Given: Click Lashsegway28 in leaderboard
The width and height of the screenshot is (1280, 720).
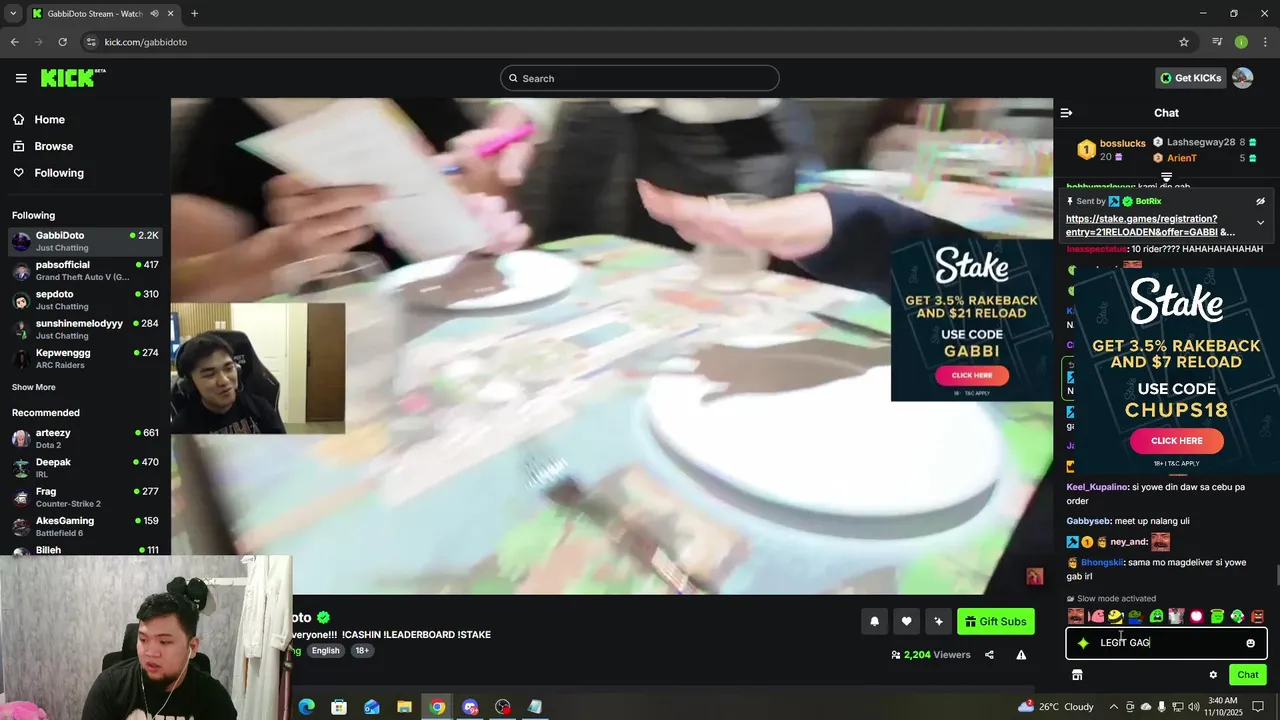Looking at the screenshot, I should [1201, 143].
